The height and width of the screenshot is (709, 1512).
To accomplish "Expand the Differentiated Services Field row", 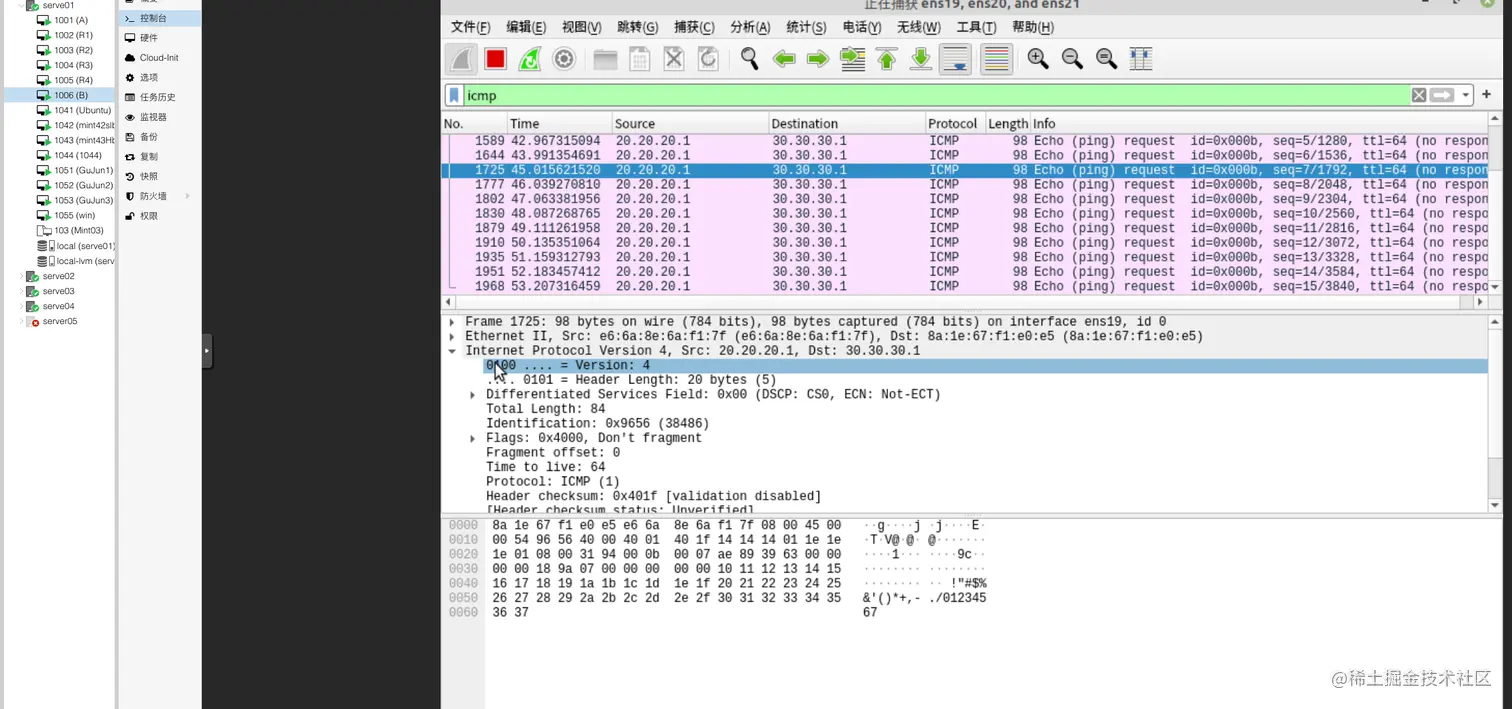I will pos(473,395).
